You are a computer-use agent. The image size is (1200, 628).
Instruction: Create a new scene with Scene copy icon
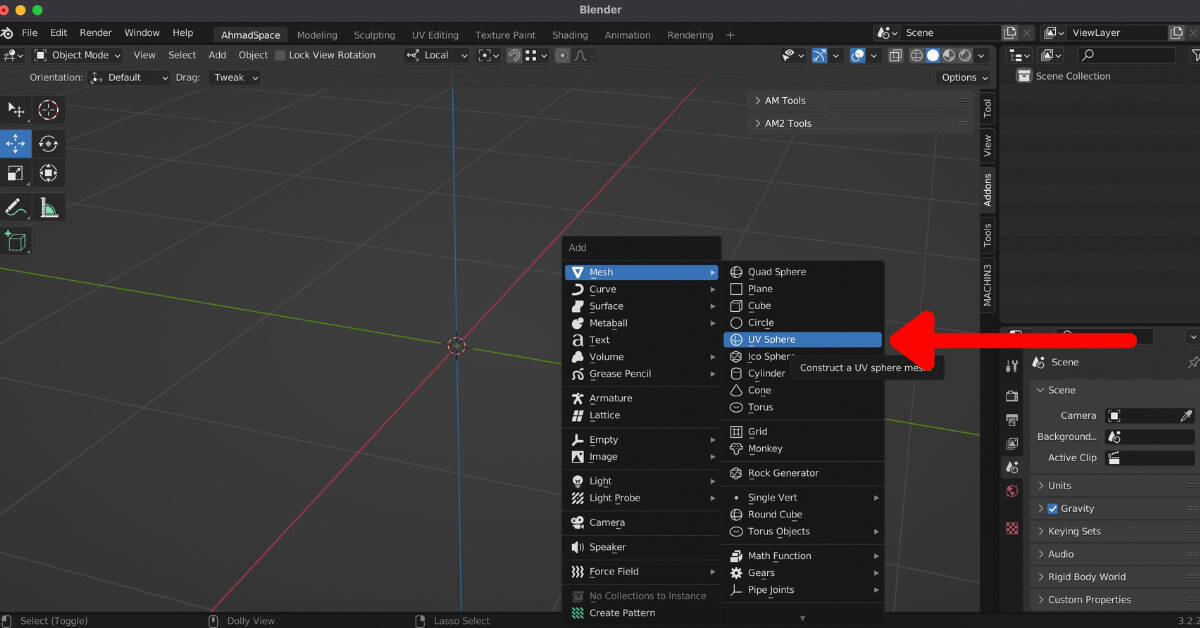(x=1010, y=33)
